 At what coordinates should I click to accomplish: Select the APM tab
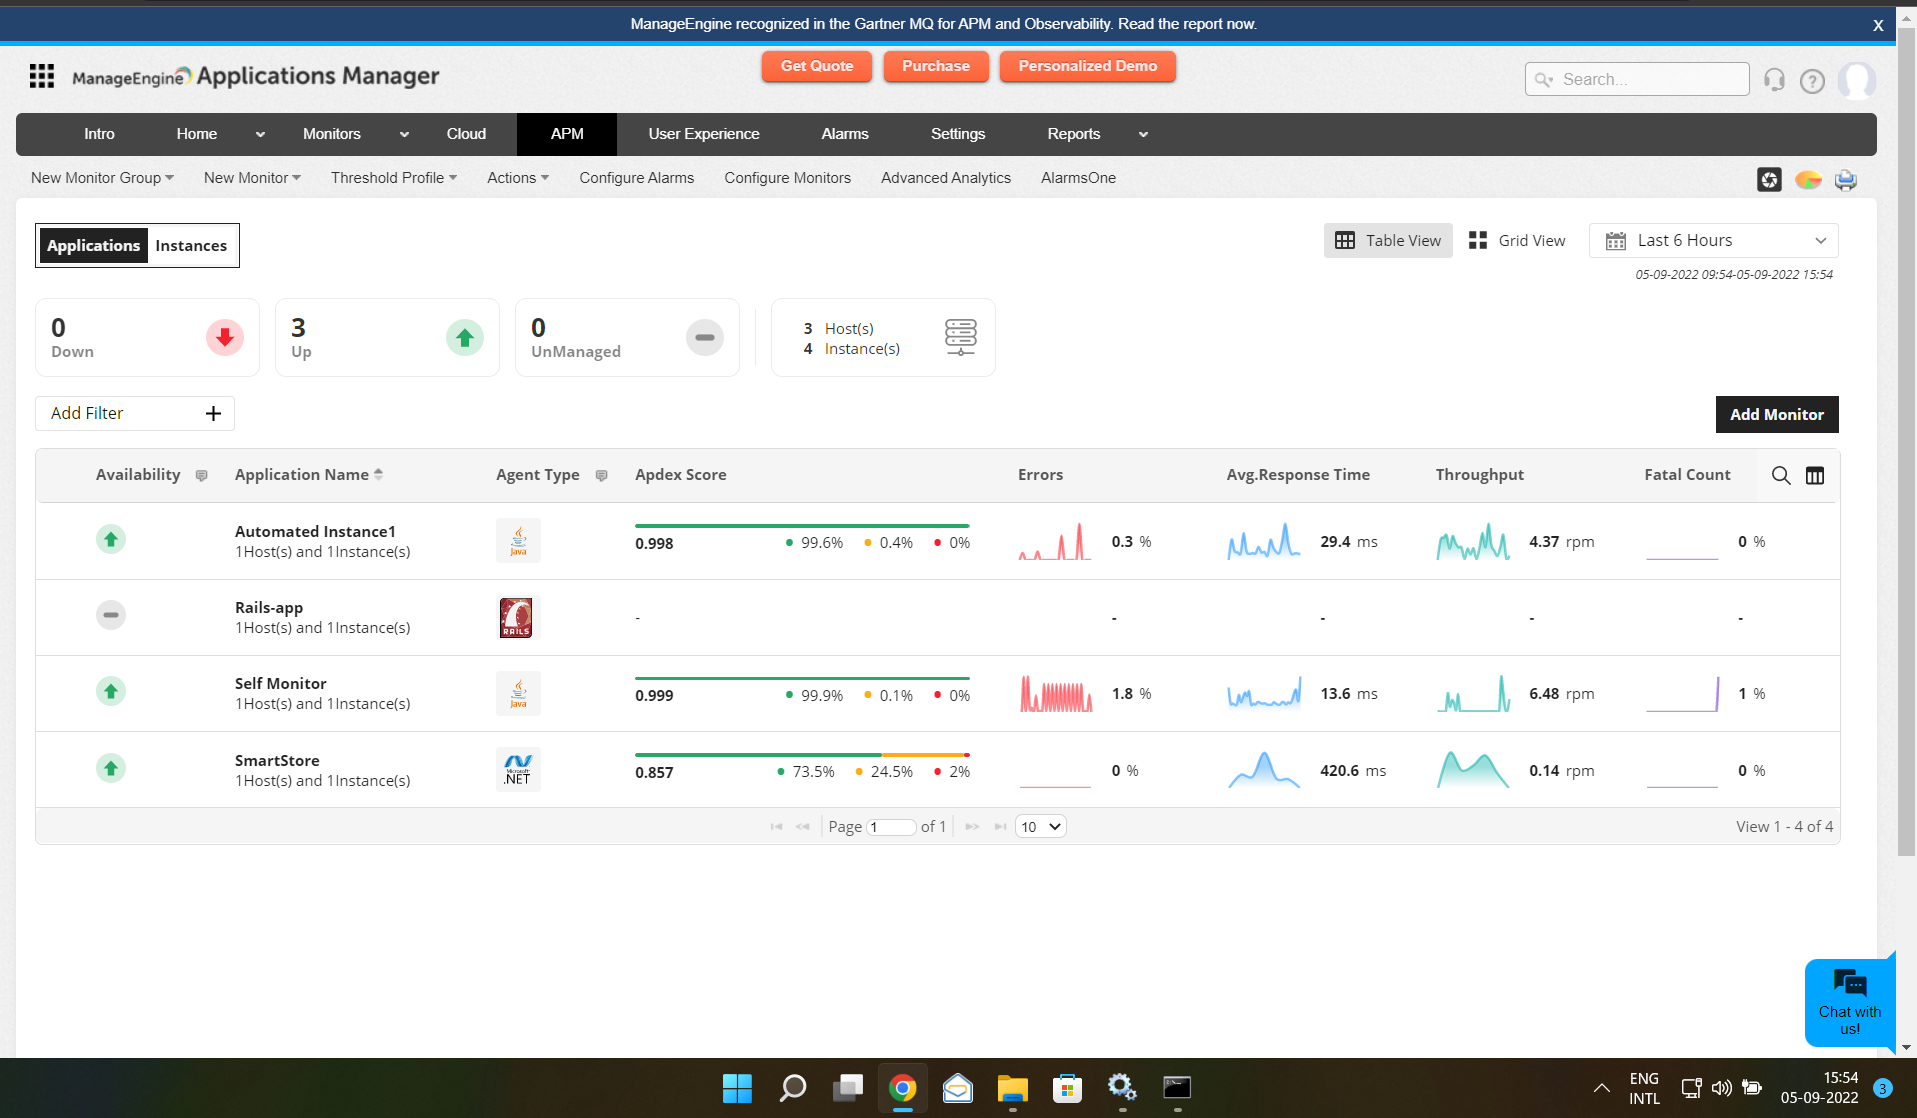pyautogui.click(x=567, y=134)
